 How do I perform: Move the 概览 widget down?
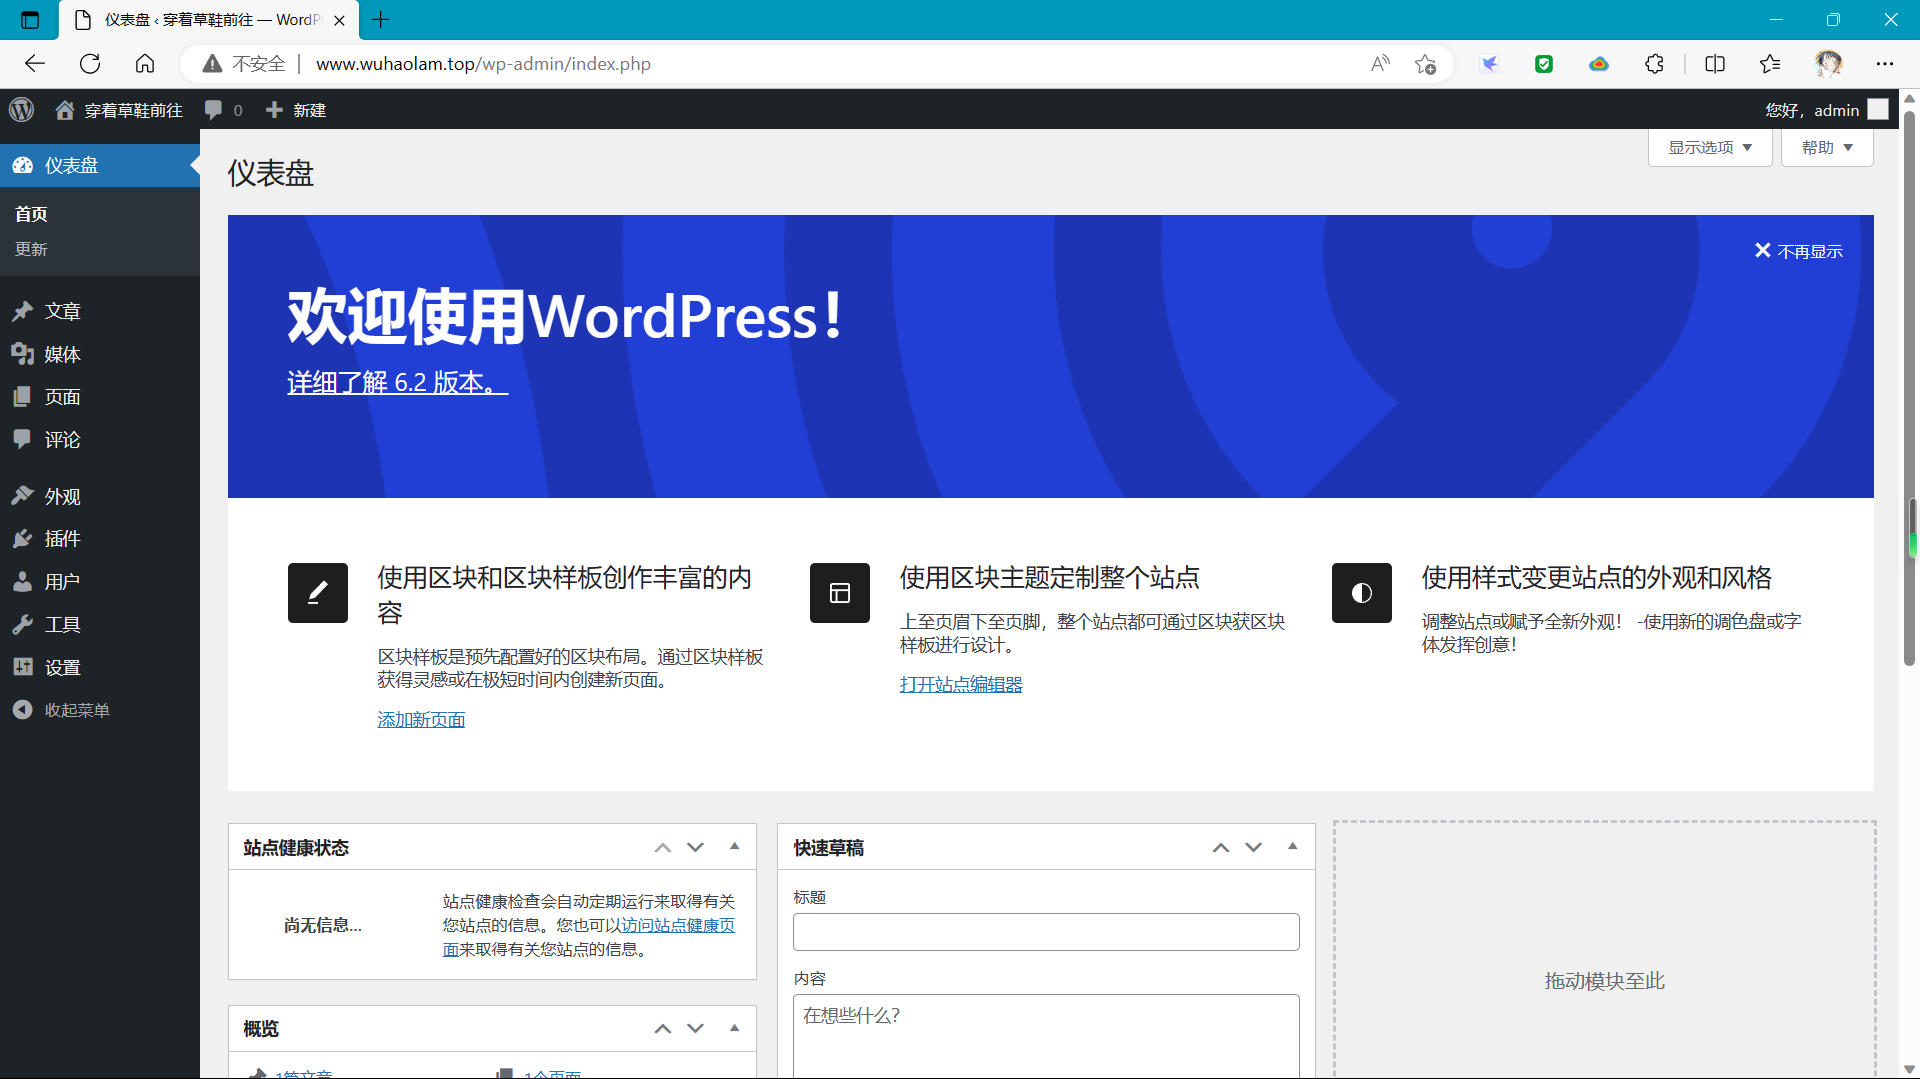point(696,1029)
